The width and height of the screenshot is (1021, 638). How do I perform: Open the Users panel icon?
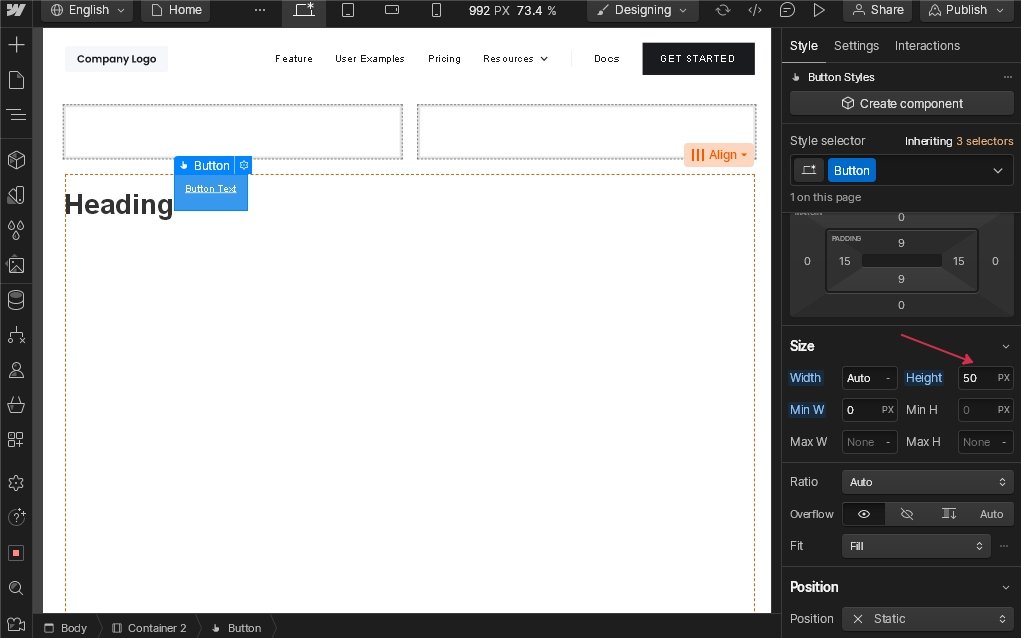pyautogui.click(x=16, y=370)
